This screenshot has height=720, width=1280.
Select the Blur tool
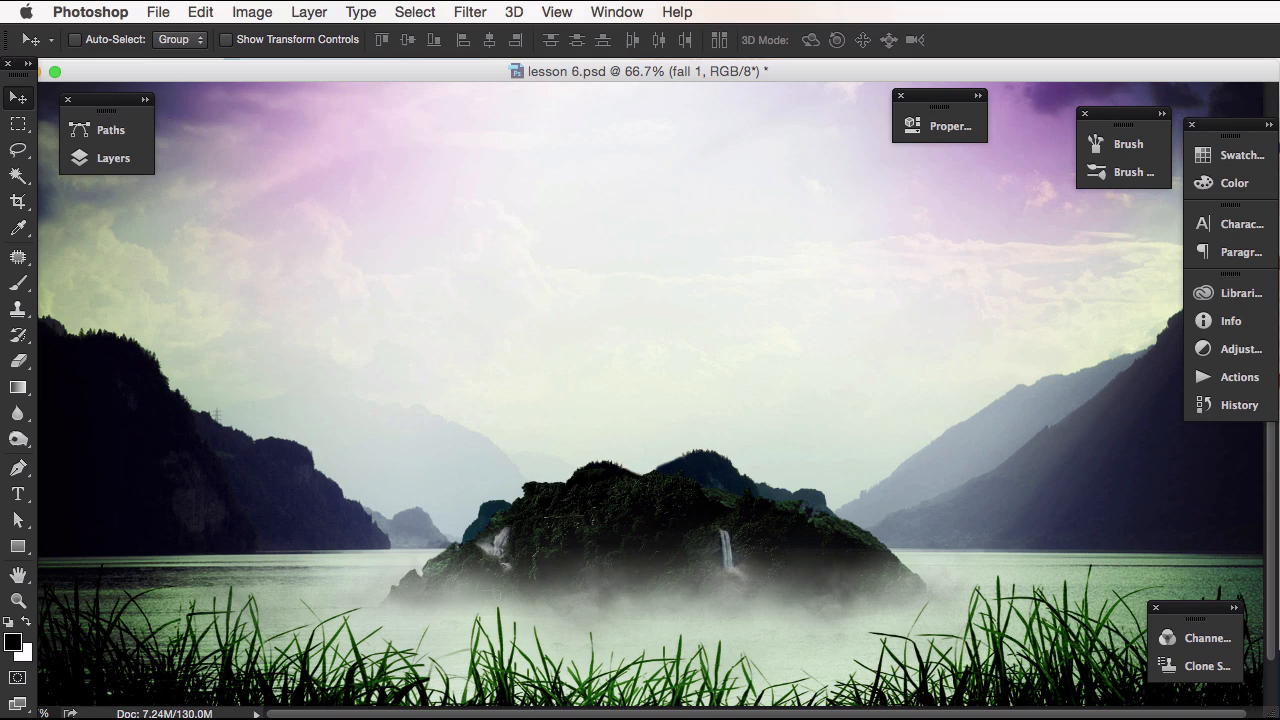(18, 413)
